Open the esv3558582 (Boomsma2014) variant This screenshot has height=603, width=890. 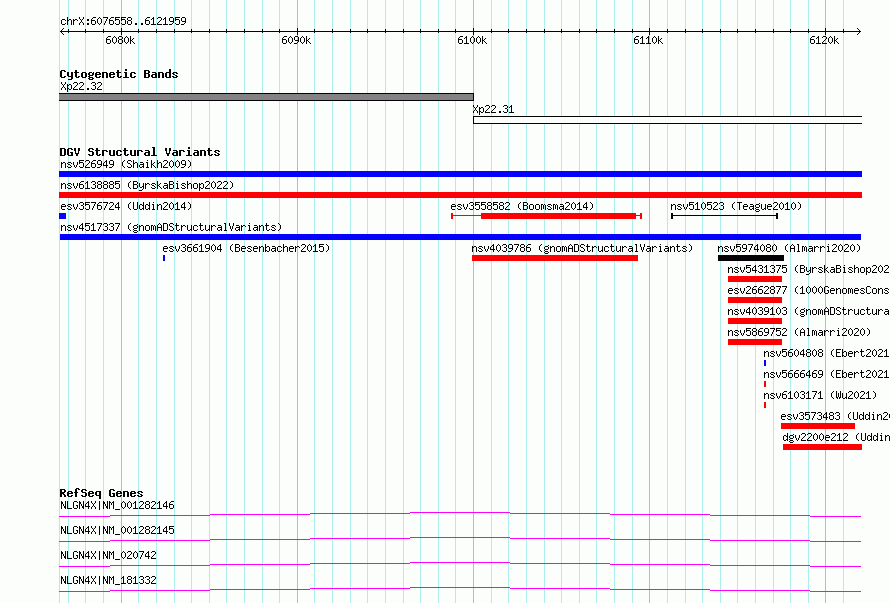coord(546,216)
